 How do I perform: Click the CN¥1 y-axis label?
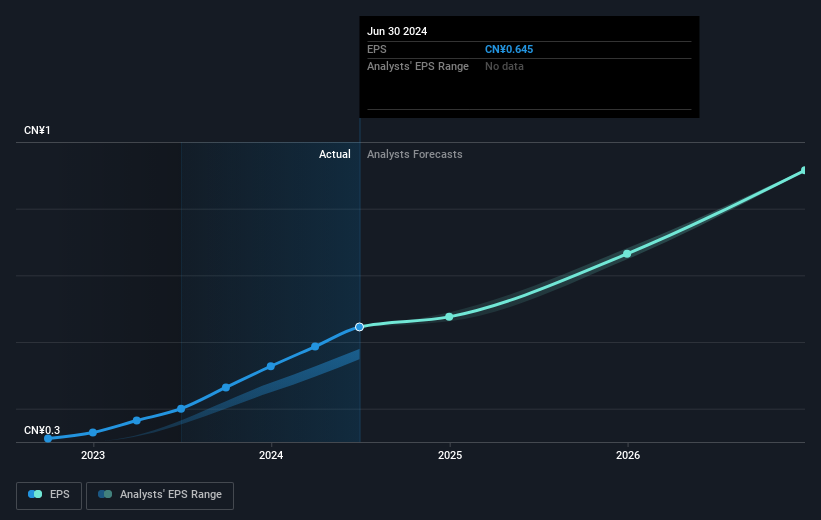pyautogui.click(x=37, y=130)
